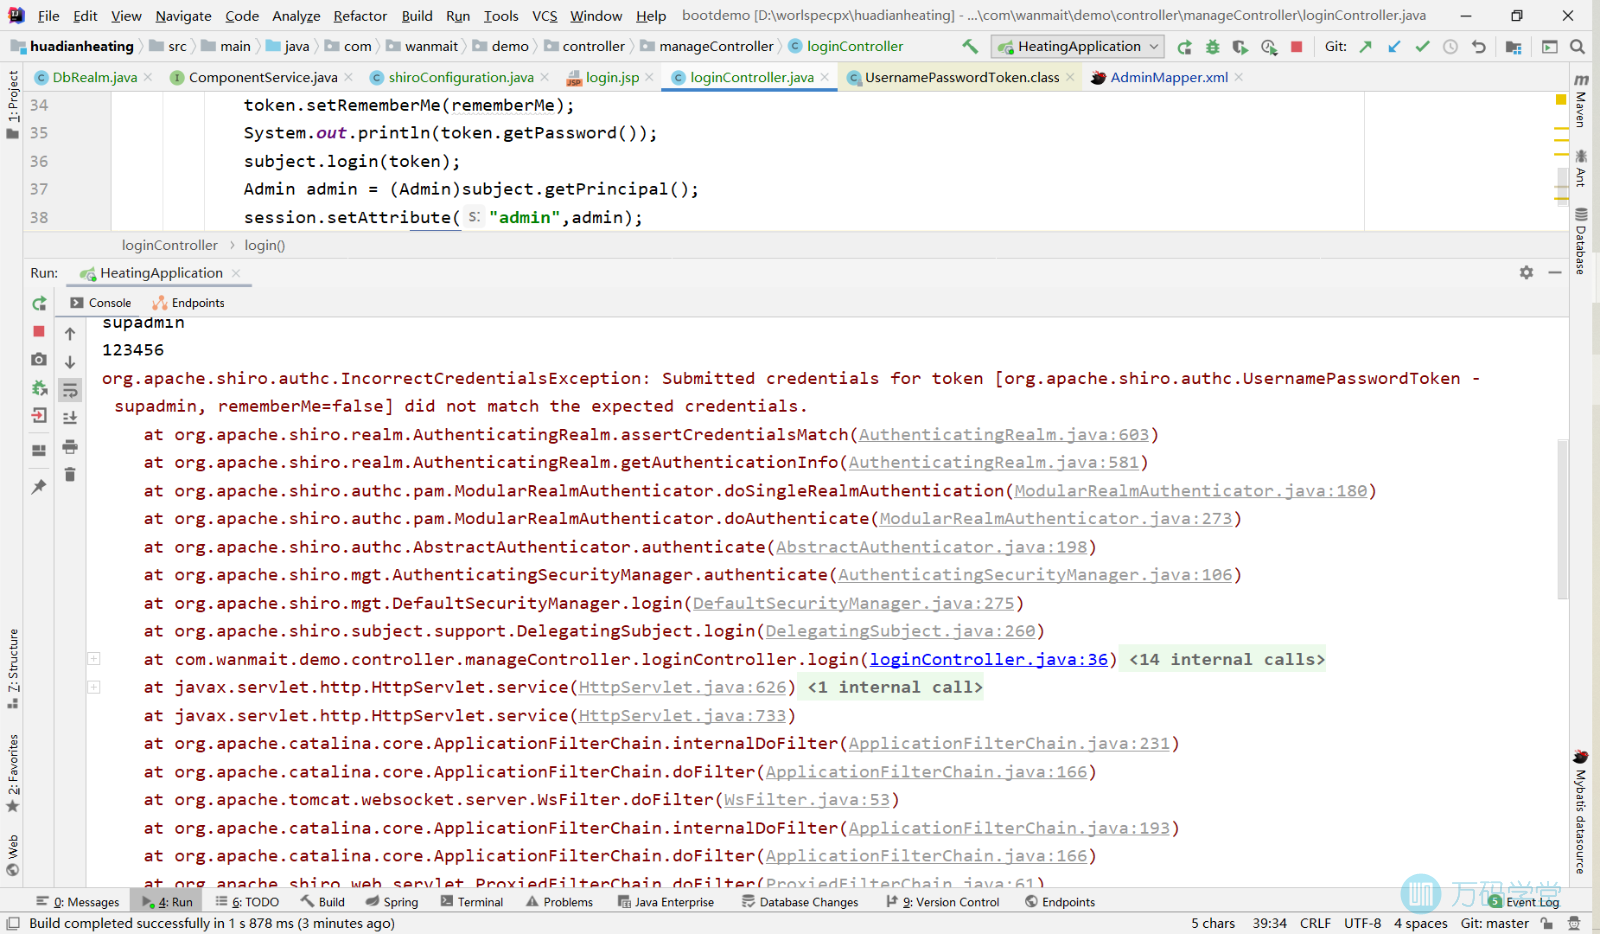The height and width of the screenshot is (934, 1600).
Task: Open the AuthenticatingRealm.java:603 link
Action: [x=1003, y=435]
